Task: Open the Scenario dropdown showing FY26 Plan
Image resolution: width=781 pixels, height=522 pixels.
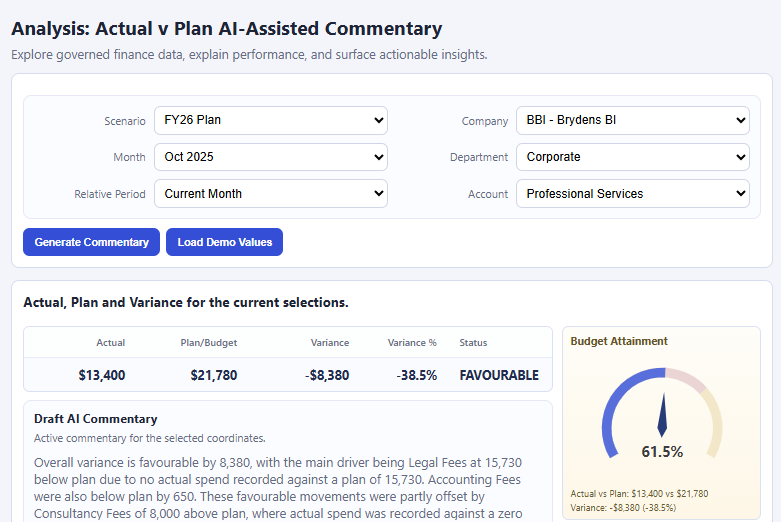Action: click(x=270, y=120)
